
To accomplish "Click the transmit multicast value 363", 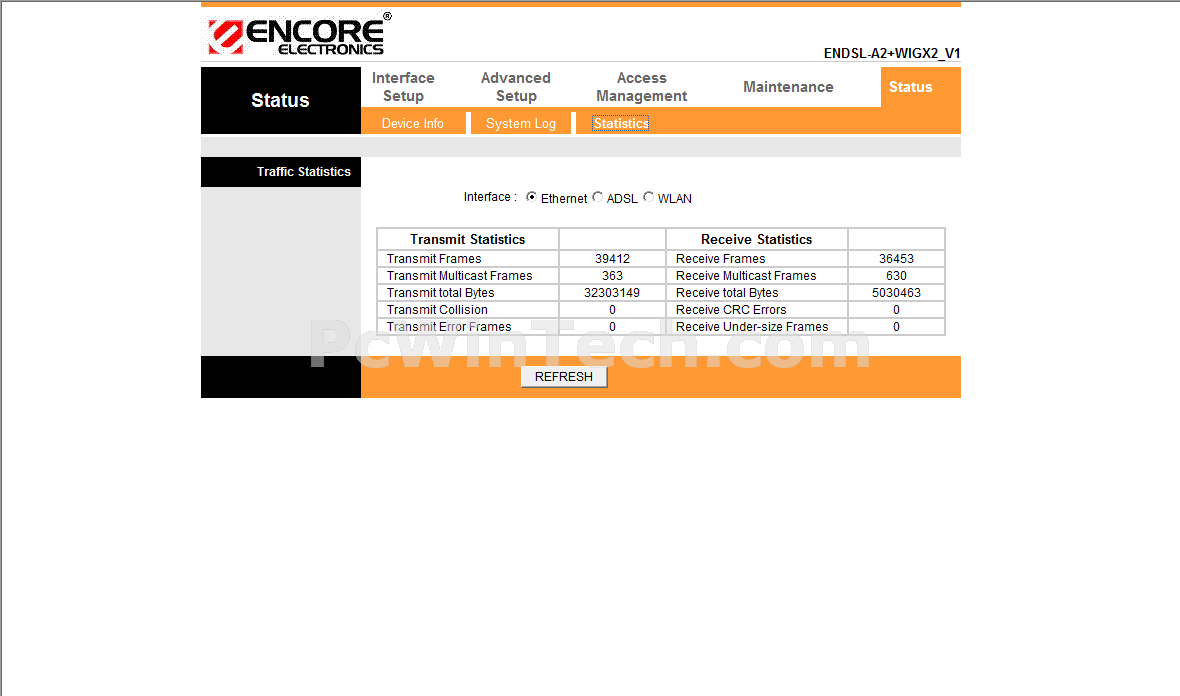I will tap(612, 276).
